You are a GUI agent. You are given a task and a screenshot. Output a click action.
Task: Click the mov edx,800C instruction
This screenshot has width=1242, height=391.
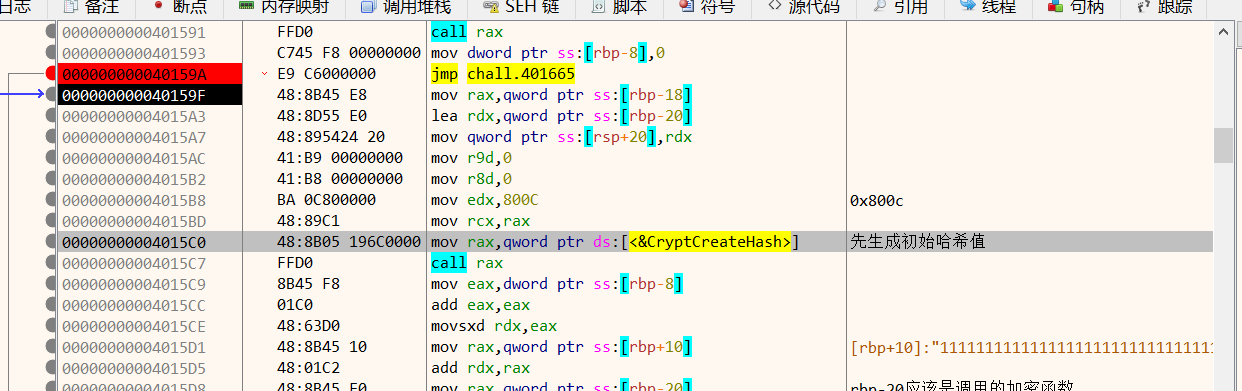coord(484,200)
